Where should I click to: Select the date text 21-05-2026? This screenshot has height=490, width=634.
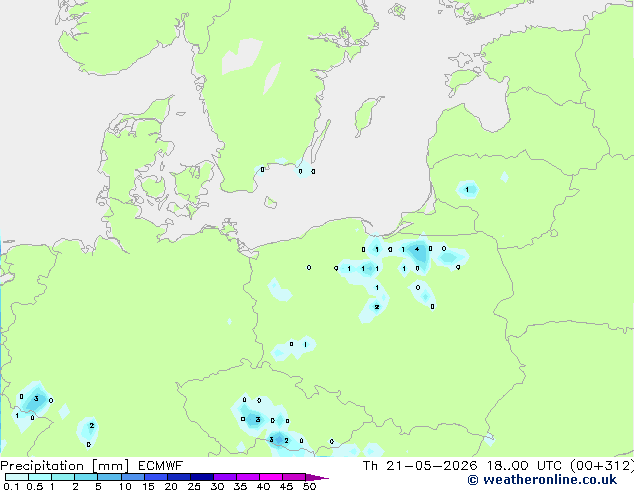[x=431, y=466]
